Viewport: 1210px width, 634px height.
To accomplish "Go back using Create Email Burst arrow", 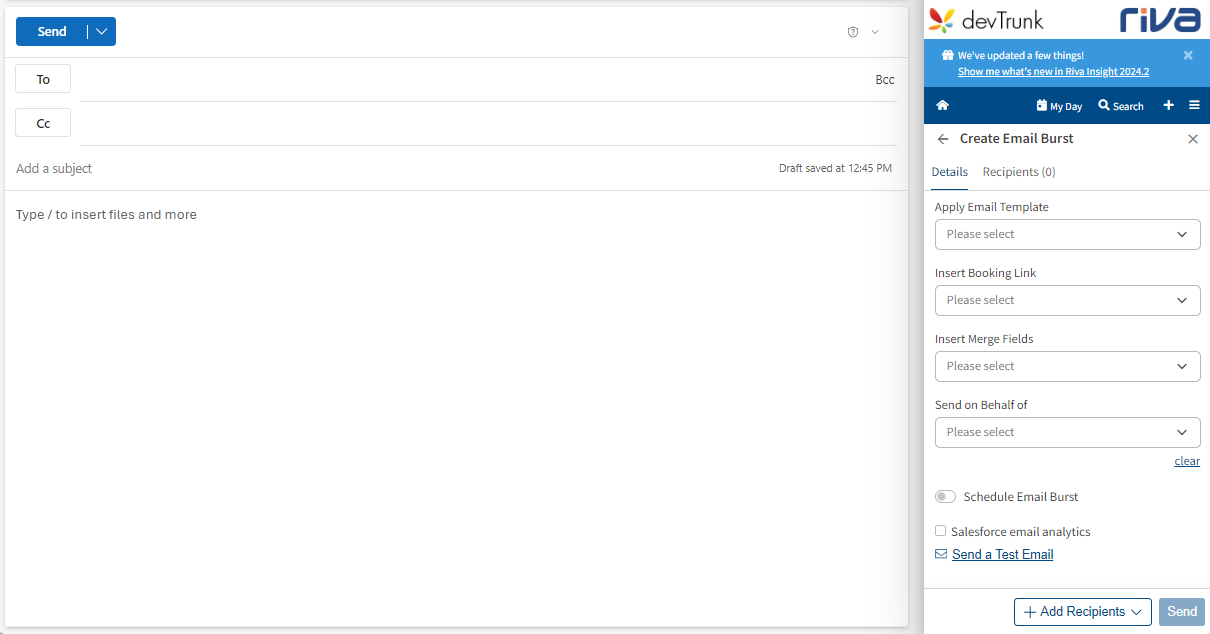I will coord(943,139).
